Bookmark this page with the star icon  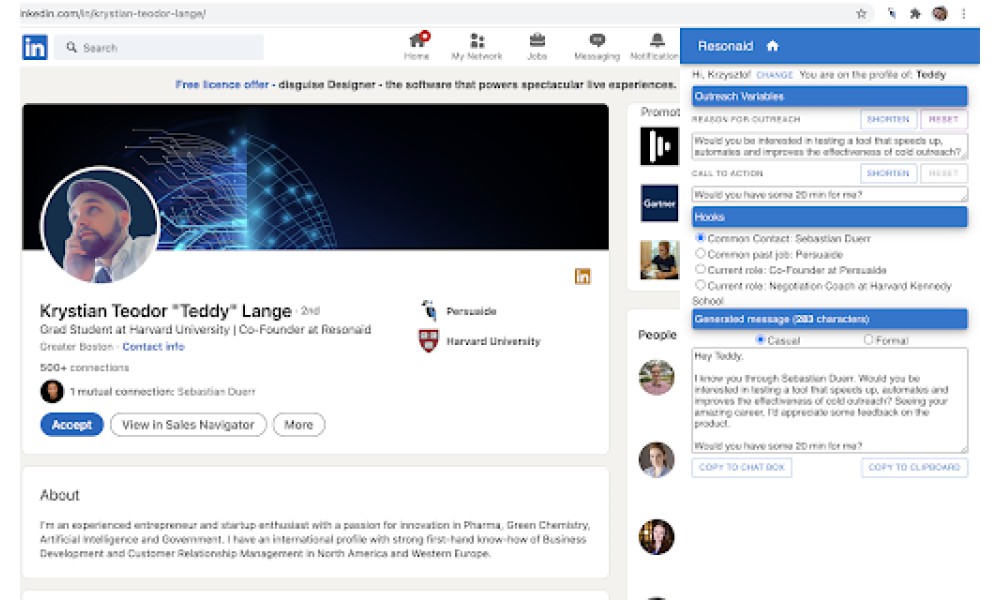861,13
